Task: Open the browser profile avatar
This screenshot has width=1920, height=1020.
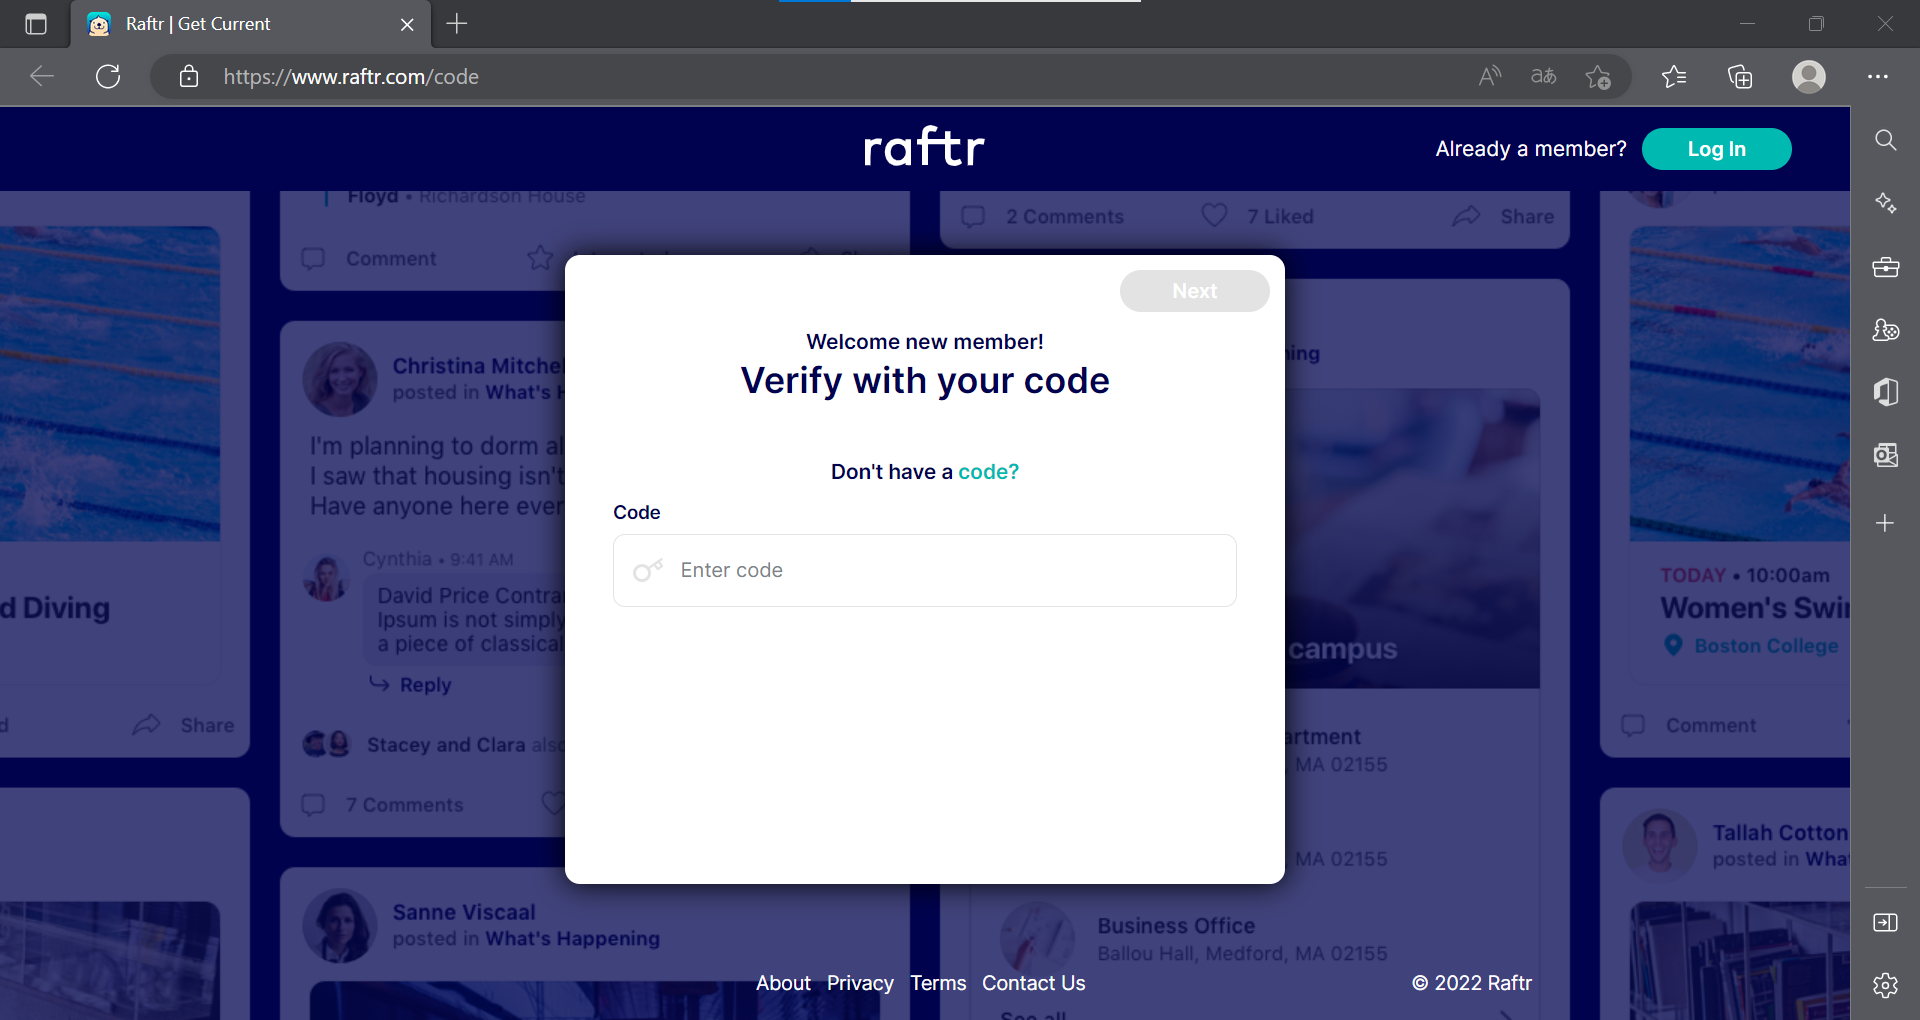Action: [1808, 77]
